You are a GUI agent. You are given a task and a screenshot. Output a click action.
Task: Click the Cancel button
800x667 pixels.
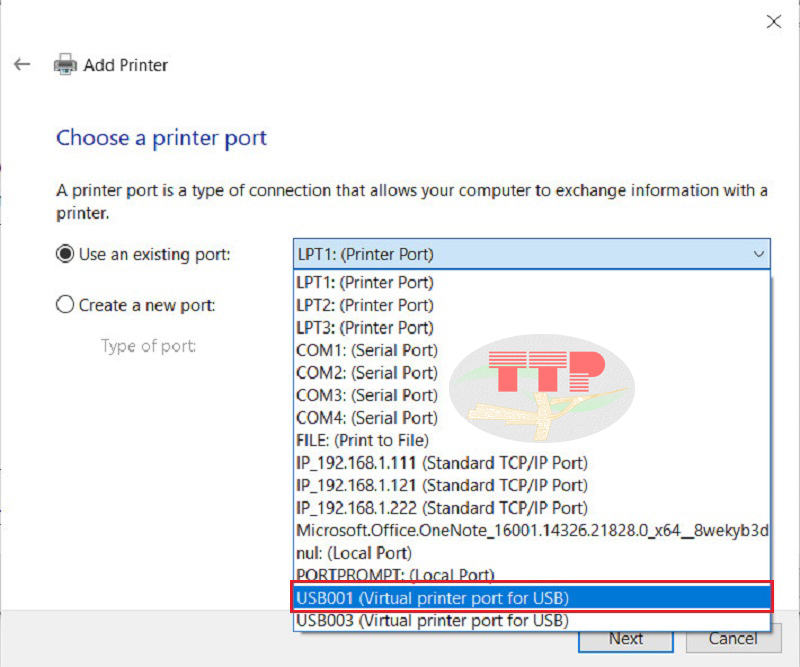click(733, 638)
